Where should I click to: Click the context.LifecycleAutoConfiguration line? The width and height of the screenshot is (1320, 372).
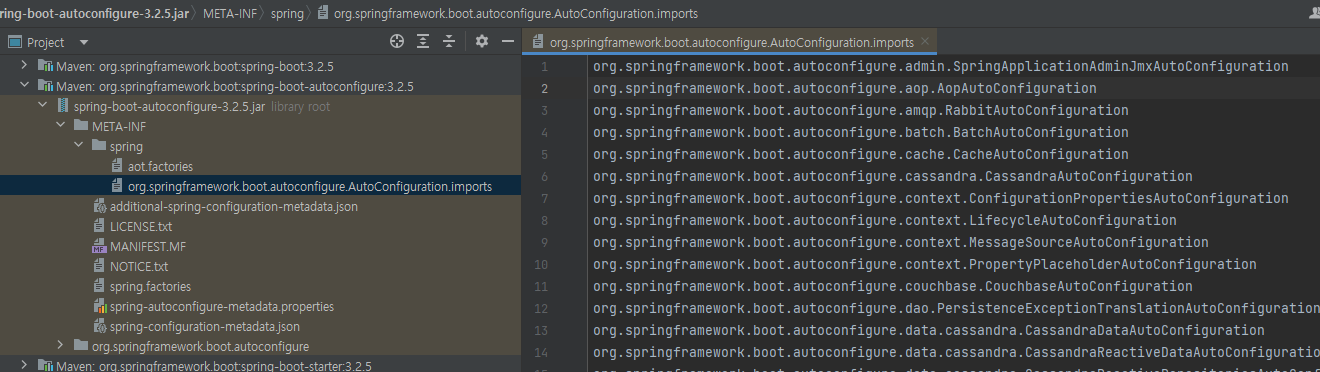884,220
